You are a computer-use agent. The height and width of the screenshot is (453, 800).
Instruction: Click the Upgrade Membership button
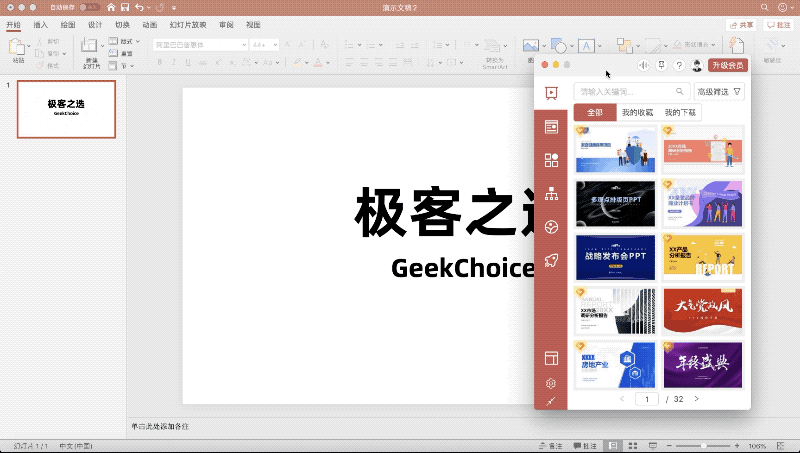pyautogui.click(x=728, y=65)
